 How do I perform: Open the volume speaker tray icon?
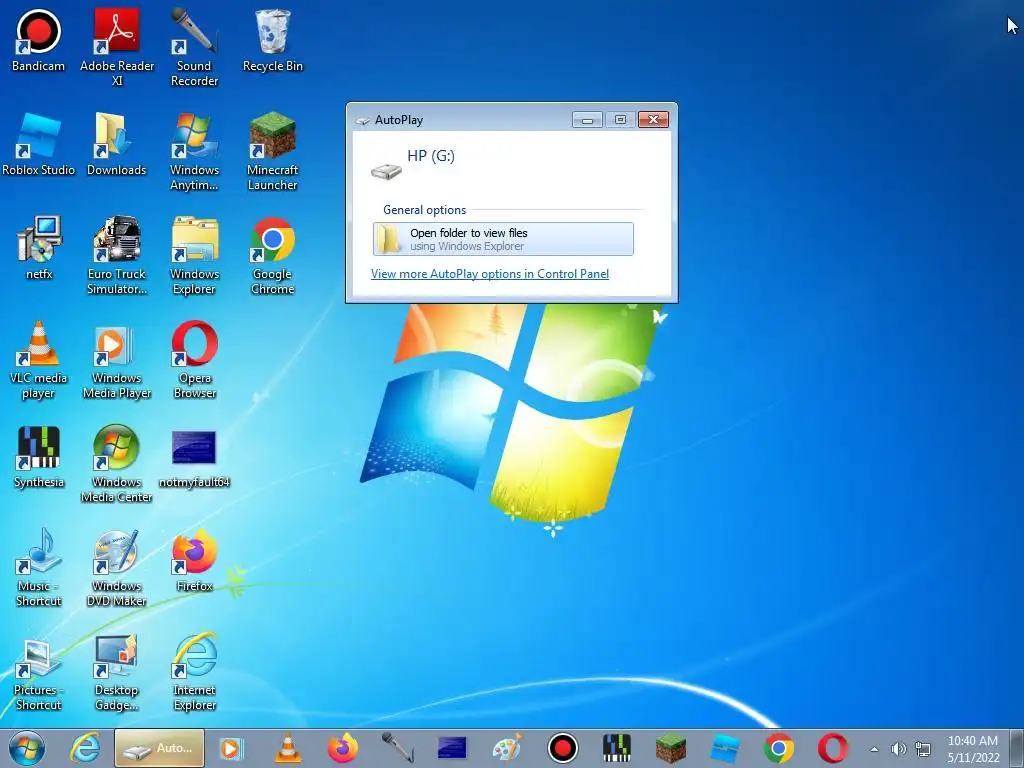[x=899, y=749]
